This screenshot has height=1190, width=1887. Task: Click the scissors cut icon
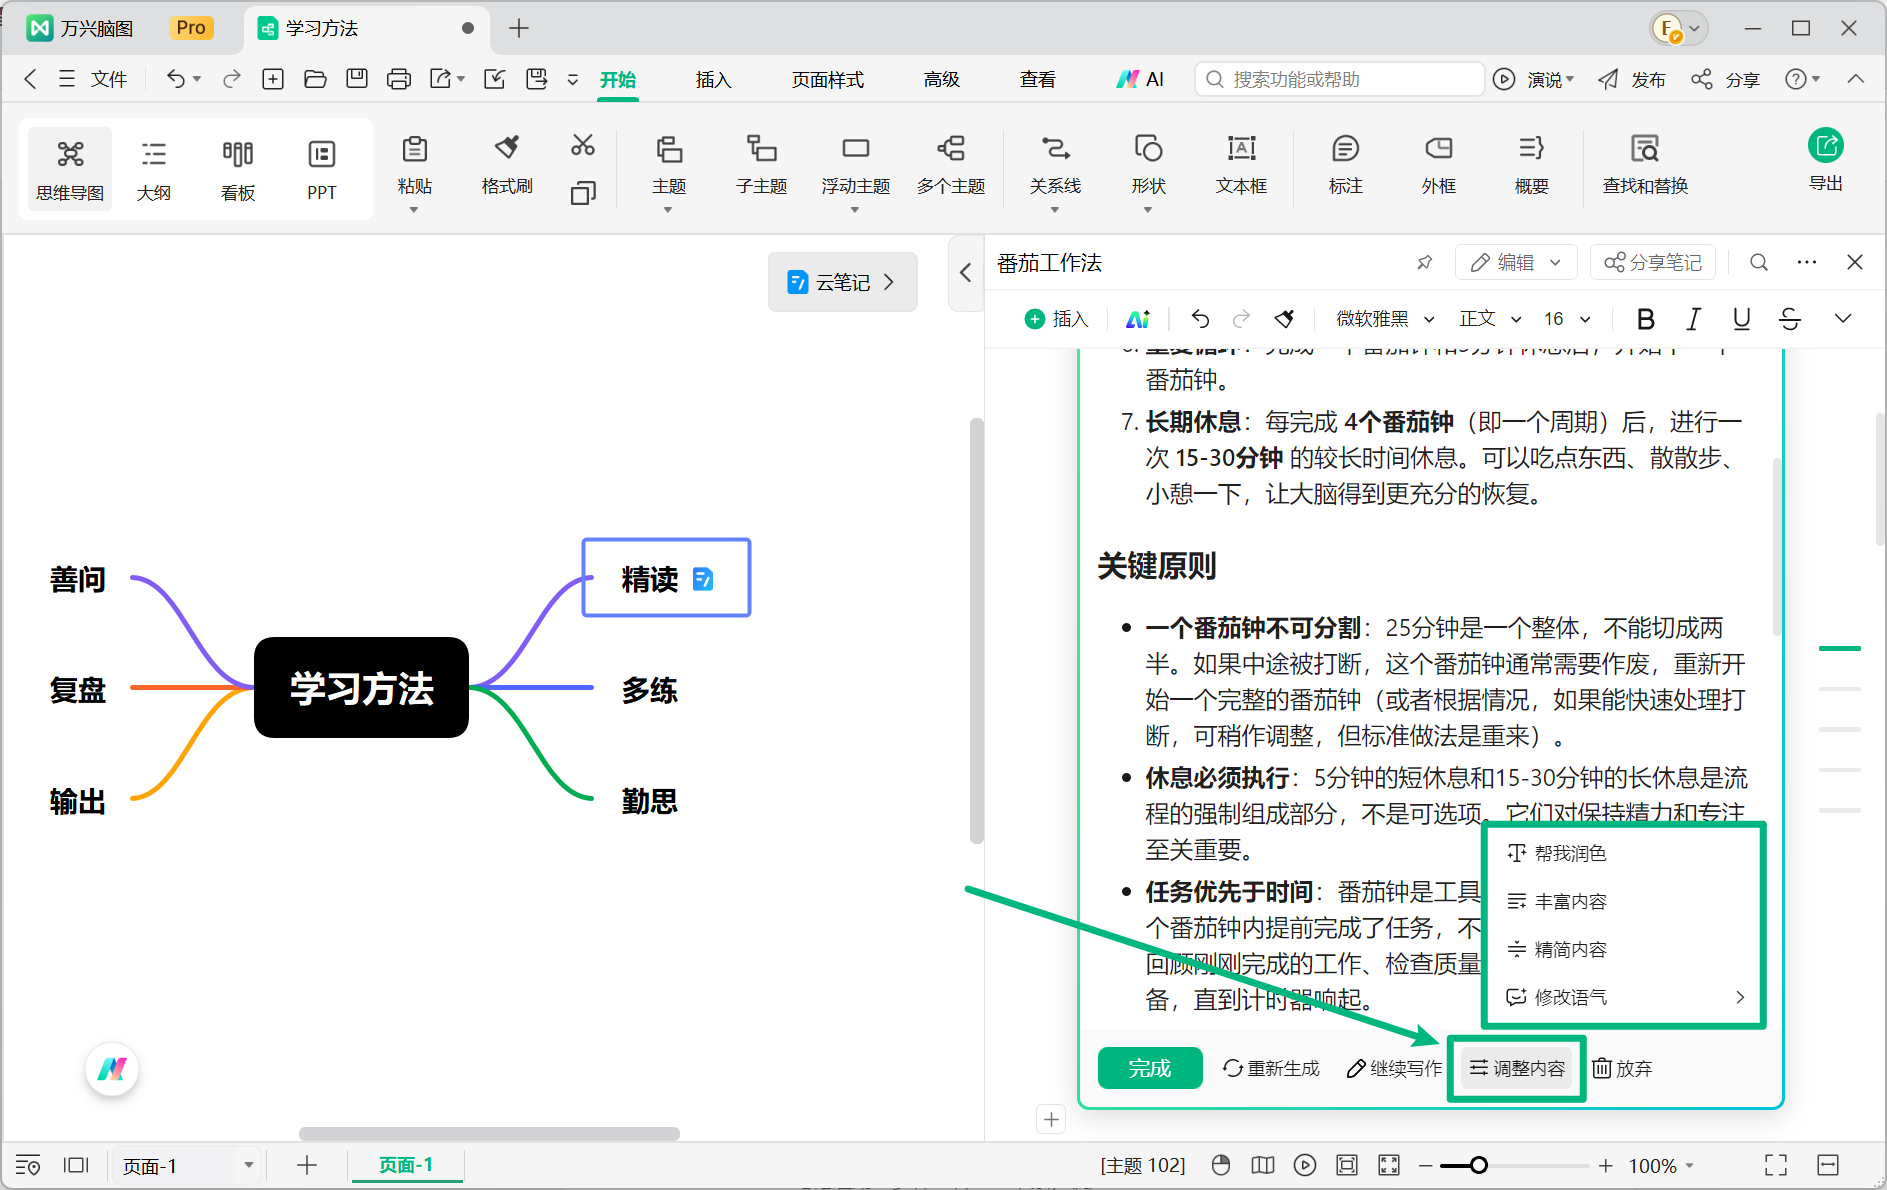583,146
